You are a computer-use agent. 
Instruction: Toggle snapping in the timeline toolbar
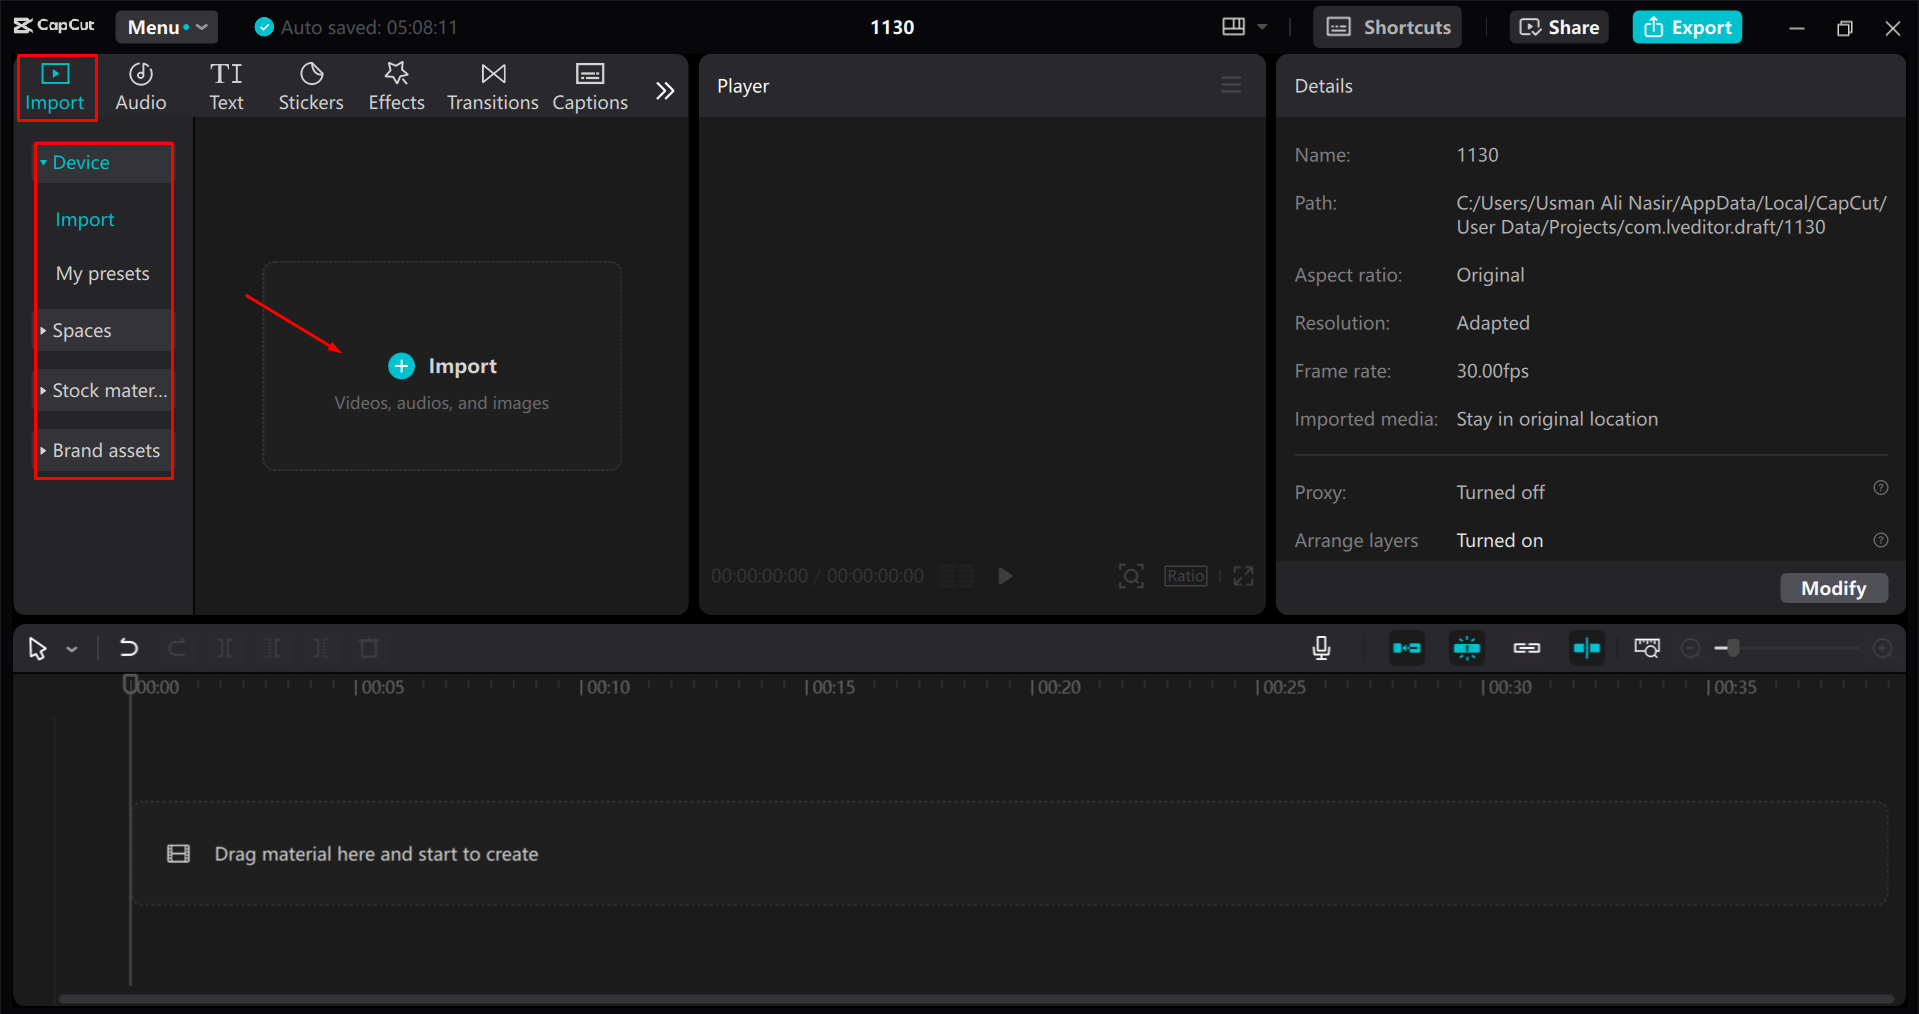pyautogui.click(x=1466, y=648)
